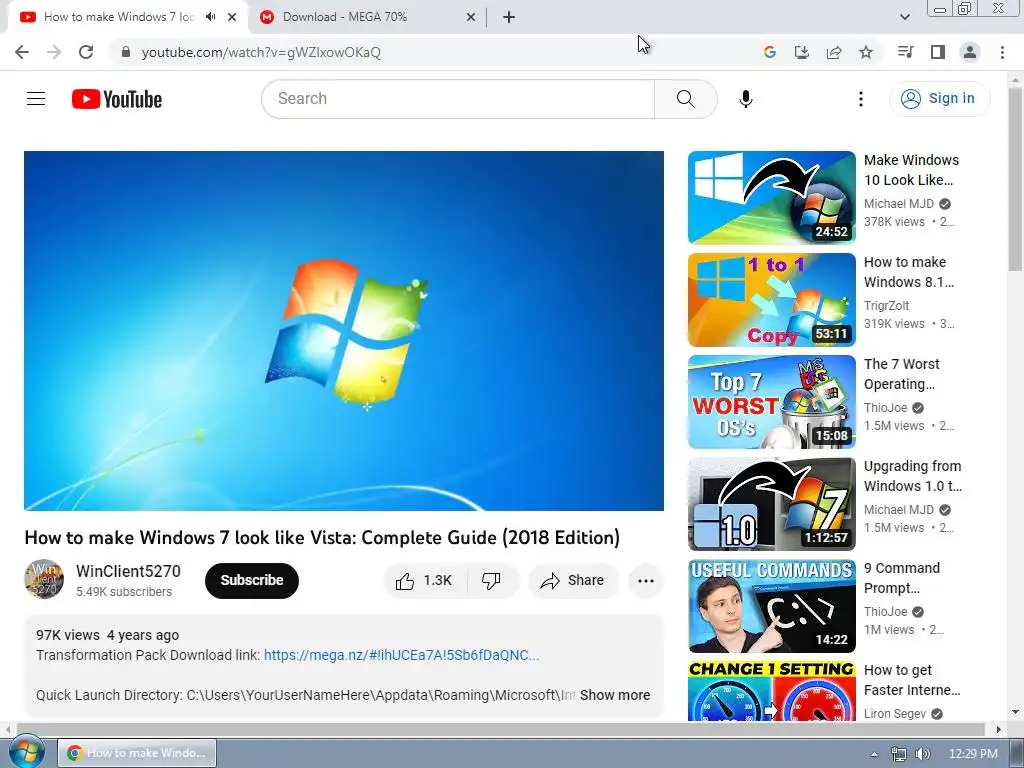Image resolution: width=1024 pixels, height=768 pixels.
Task: Click title '9 Command Prompt...'
Action: 902,578
